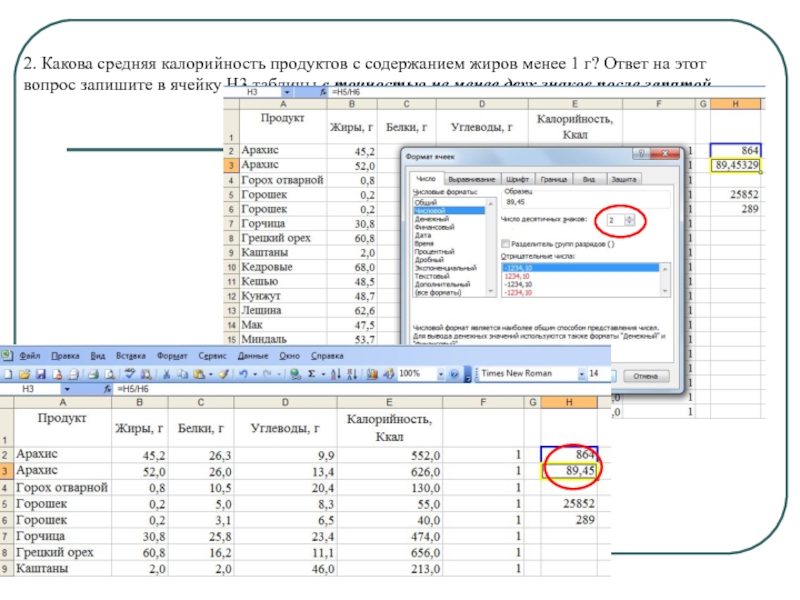
Task: Open the Name Box dropdown for H3
Action: [67, 389]
